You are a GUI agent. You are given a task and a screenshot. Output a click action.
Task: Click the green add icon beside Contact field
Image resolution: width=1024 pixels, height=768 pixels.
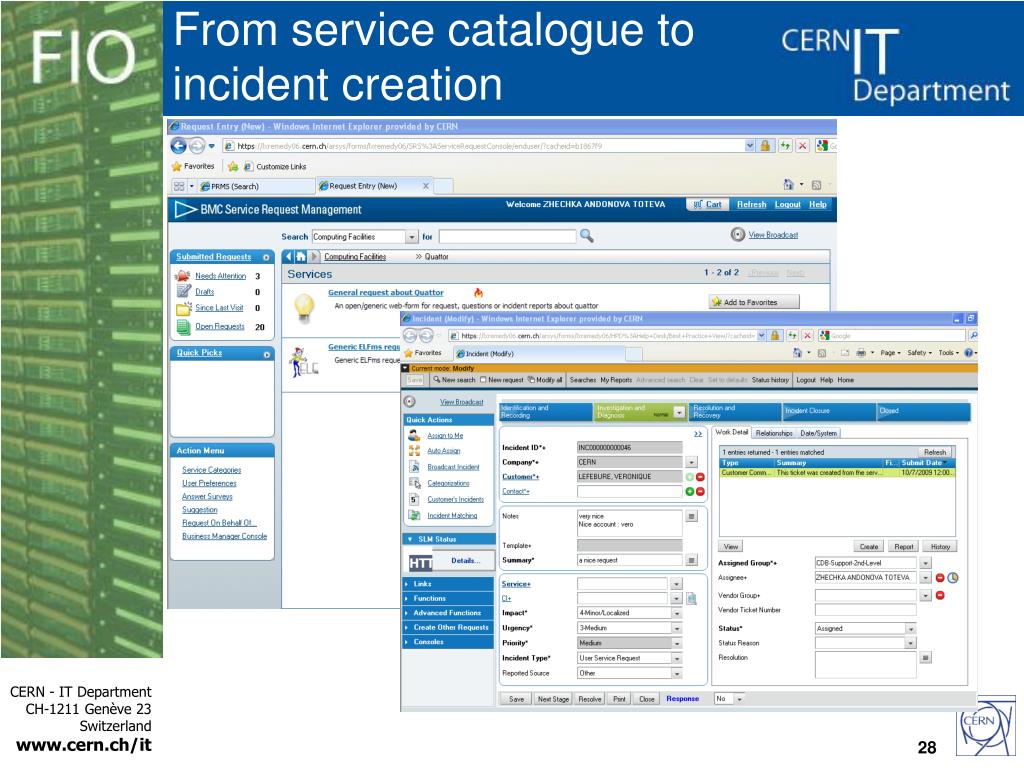point(689,491)
